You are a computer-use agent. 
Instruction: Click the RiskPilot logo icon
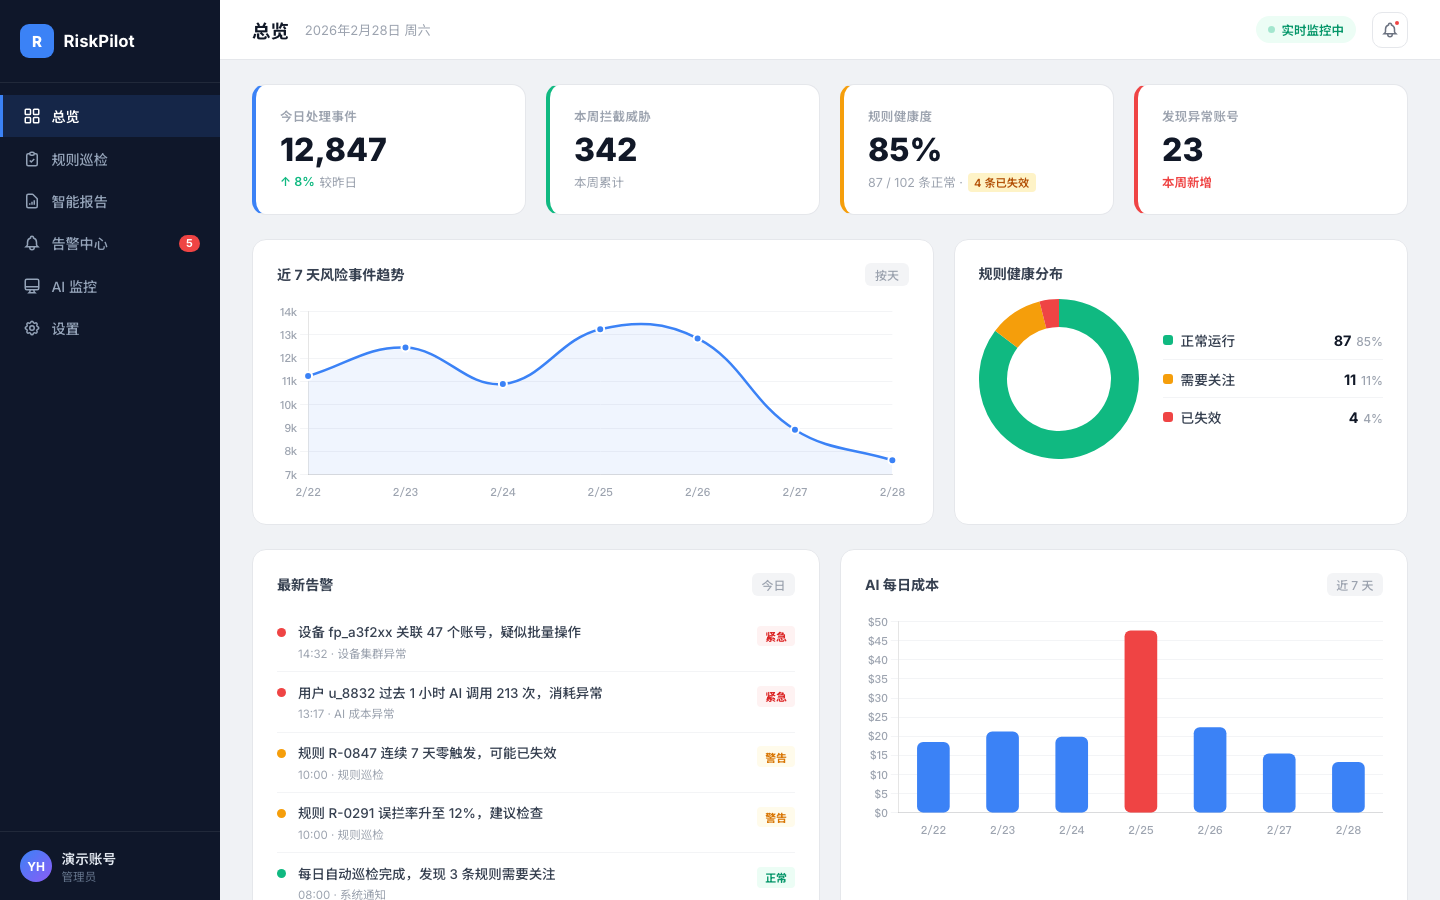tap(37, 41)
